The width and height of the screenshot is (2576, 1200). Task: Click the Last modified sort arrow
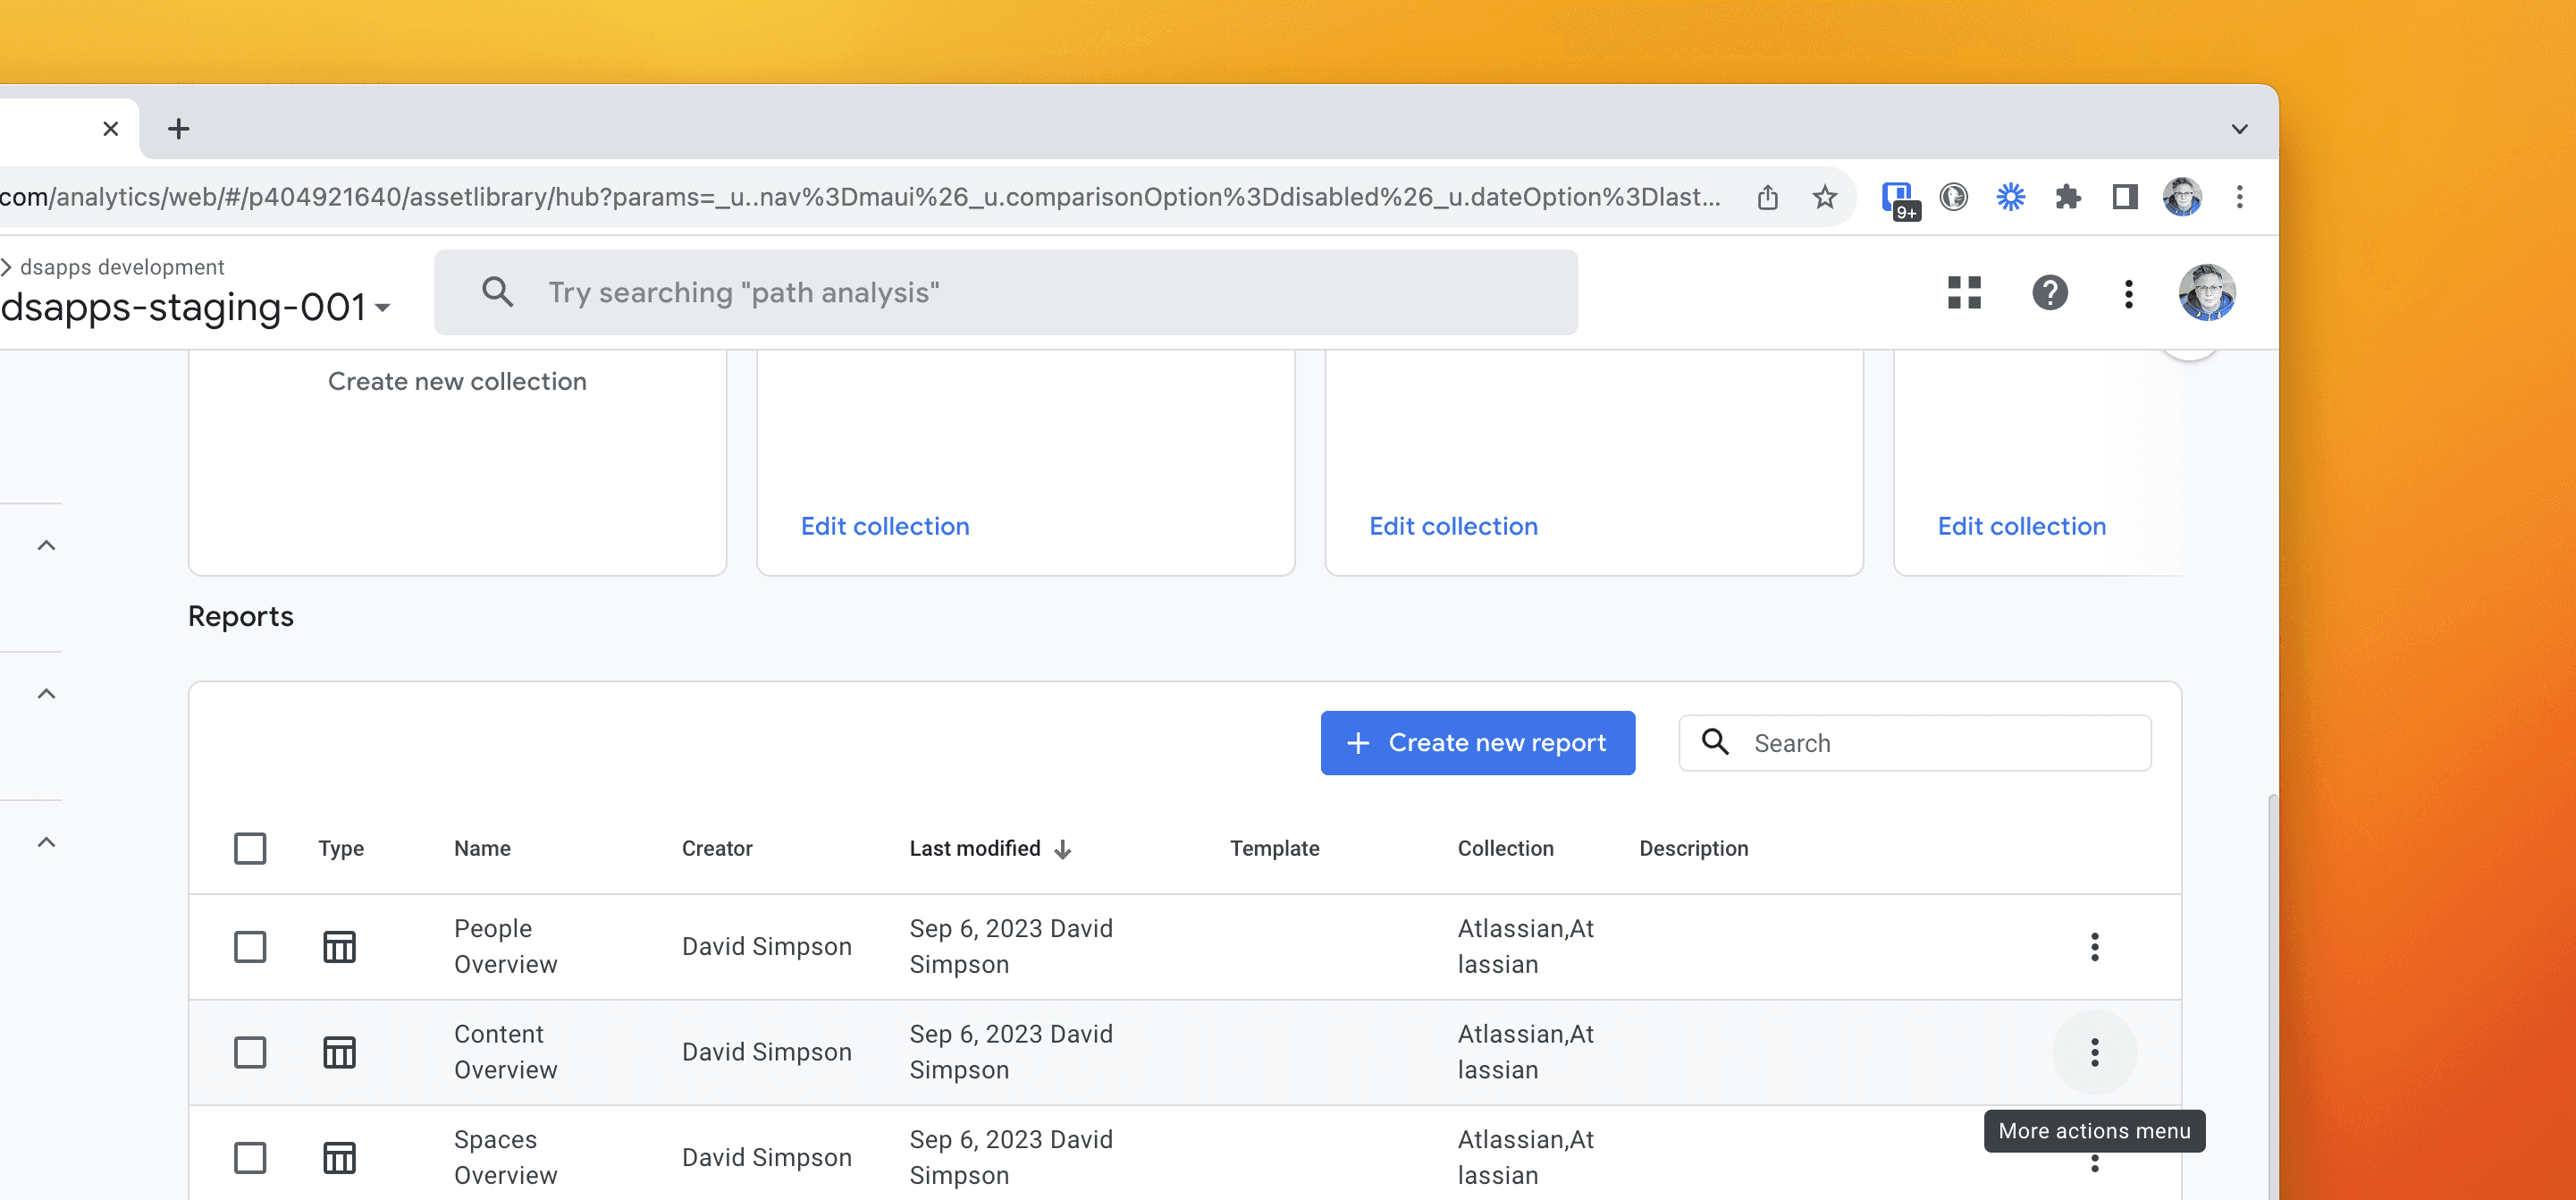coord(1062,849)
